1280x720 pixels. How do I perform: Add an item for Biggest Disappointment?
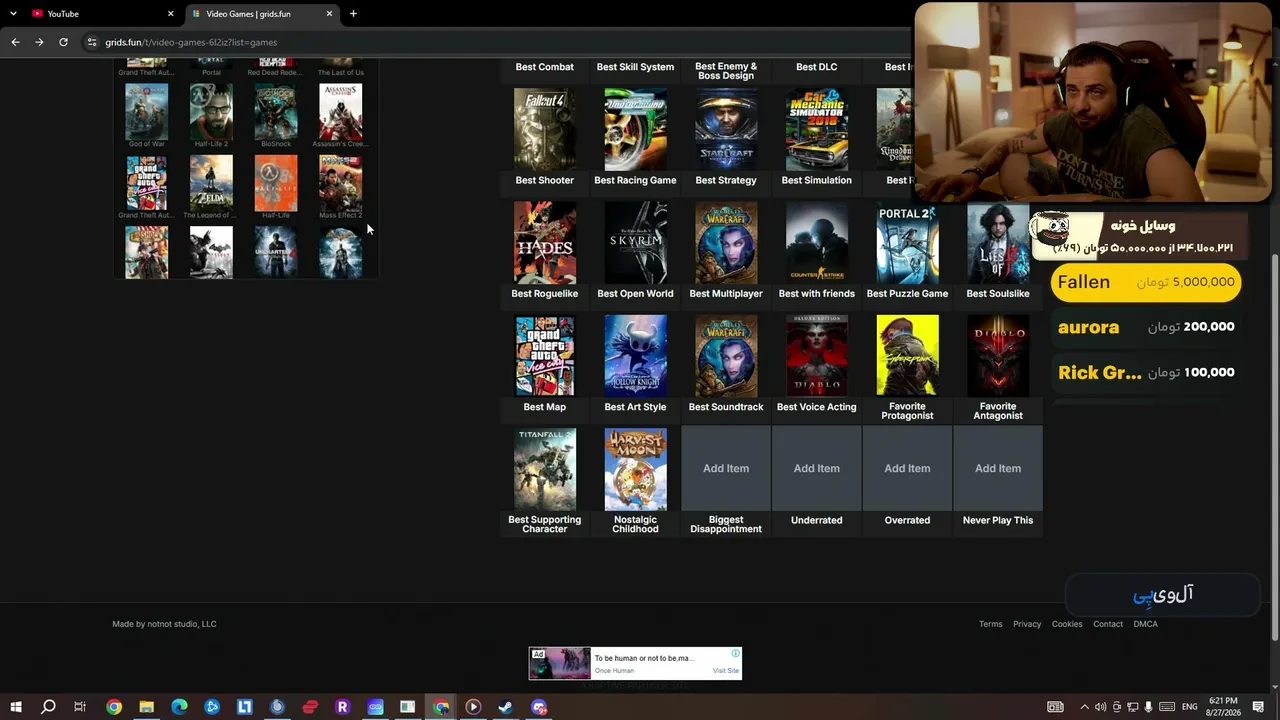(x=726, y=468)
